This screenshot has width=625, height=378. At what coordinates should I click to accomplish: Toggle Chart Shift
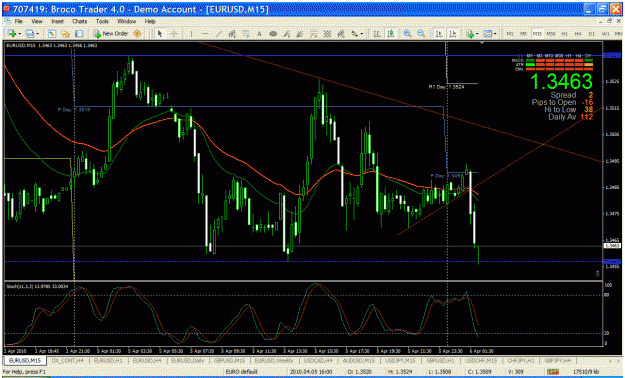[x=453, y=34]
